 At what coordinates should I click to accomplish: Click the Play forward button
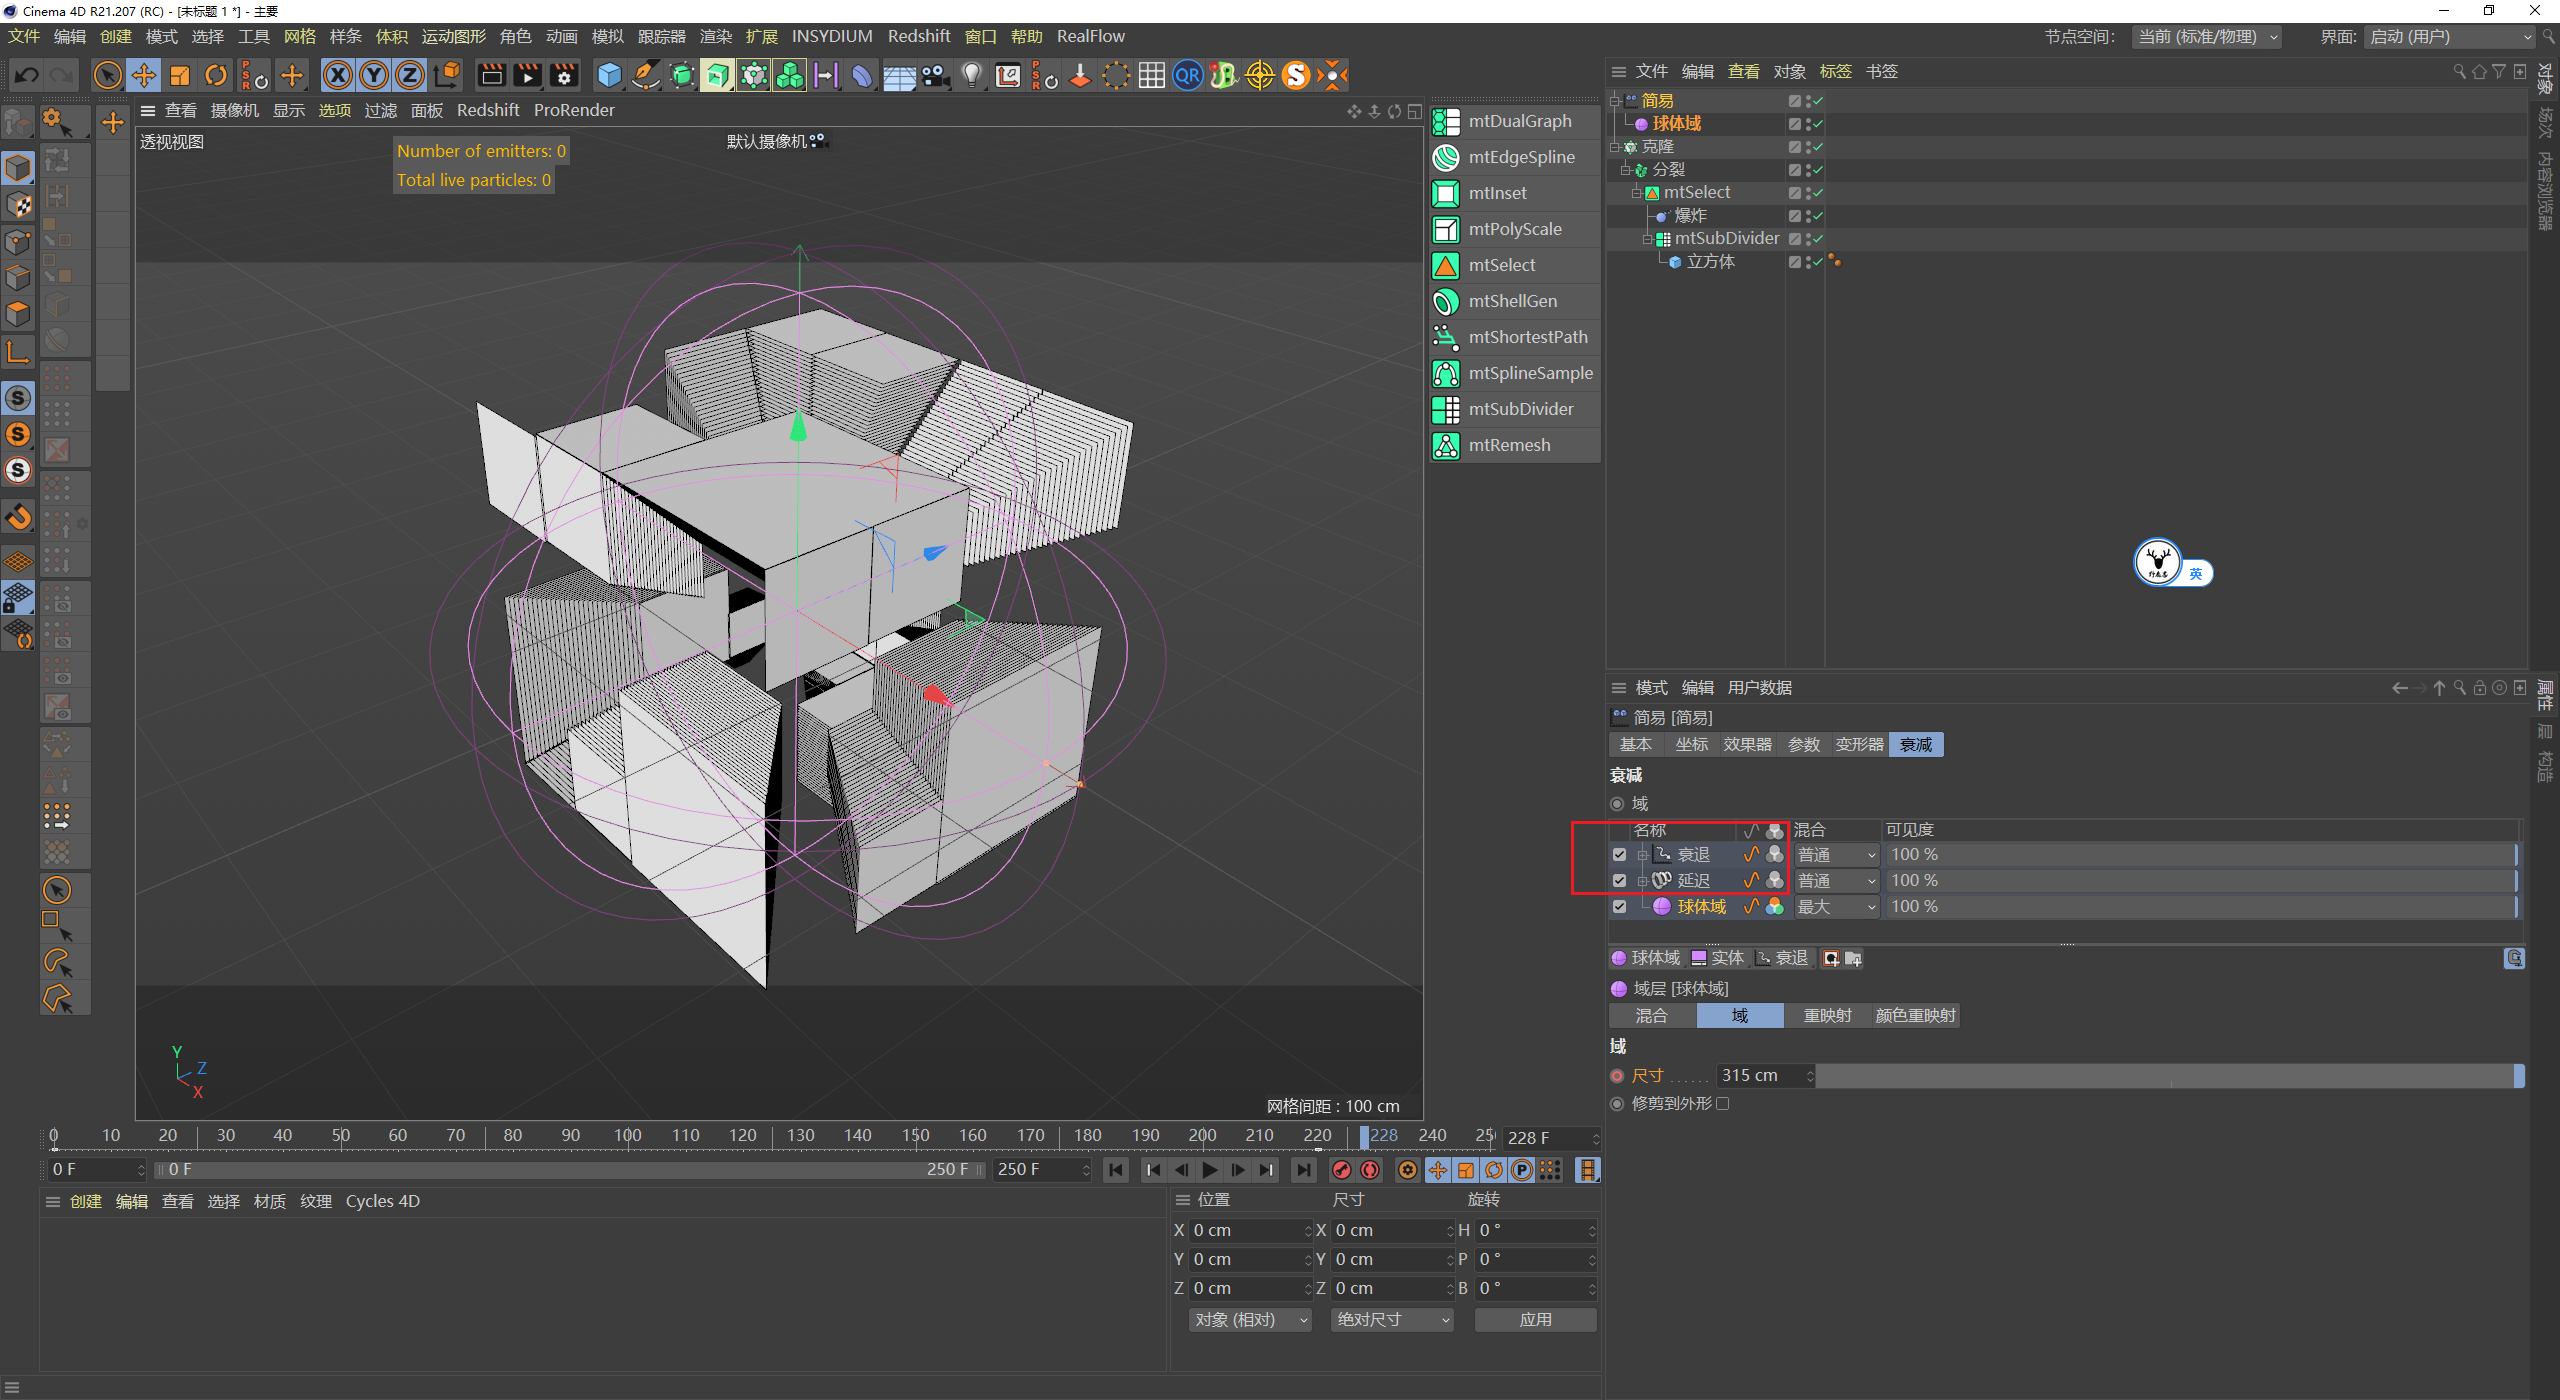(1210, 1170)
